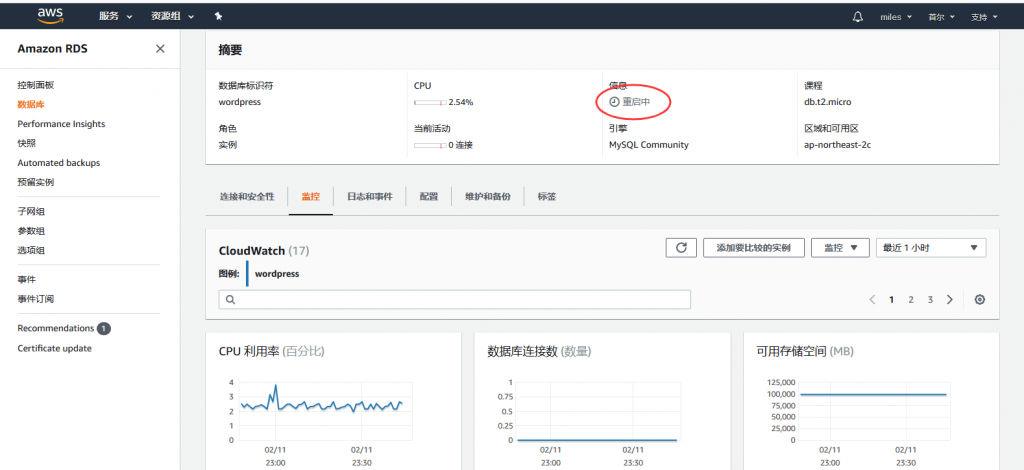
Task: Select metrics page 1
Action: 891,300
